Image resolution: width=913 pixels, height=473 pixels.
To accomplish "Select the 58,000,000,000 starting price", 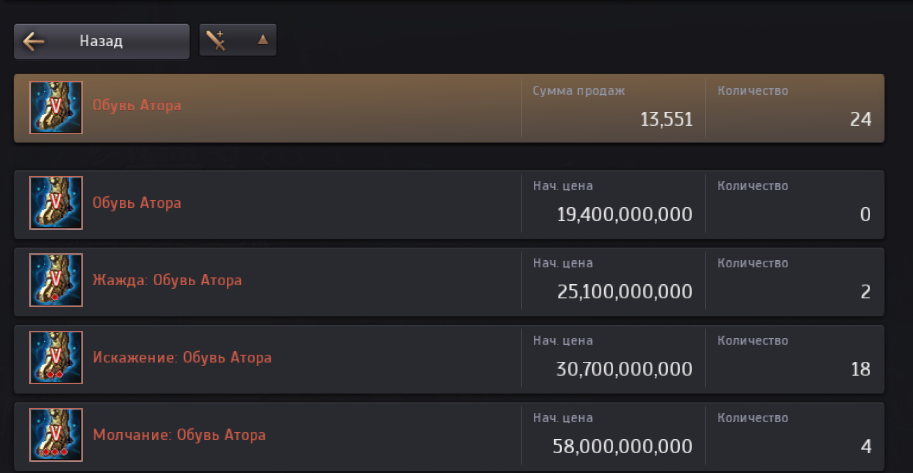I will pos(622,447).
